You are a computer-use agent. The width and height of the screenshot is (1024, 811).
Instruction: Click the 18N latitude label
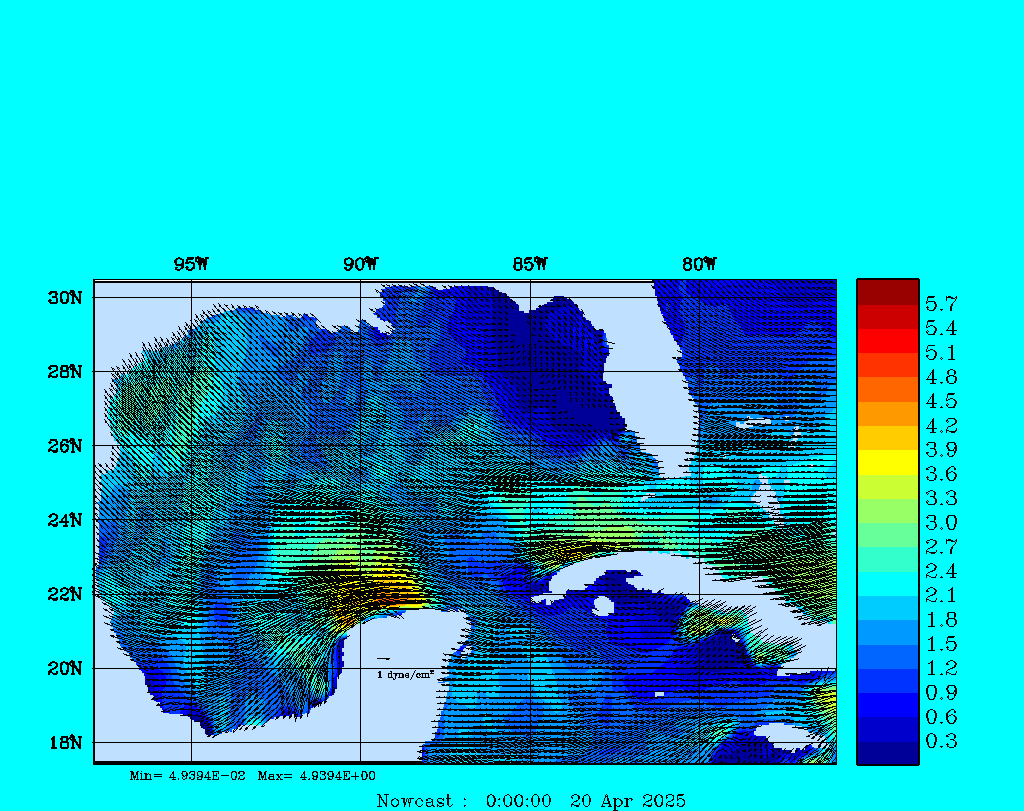pyautogui.click(x=64, y=743)
